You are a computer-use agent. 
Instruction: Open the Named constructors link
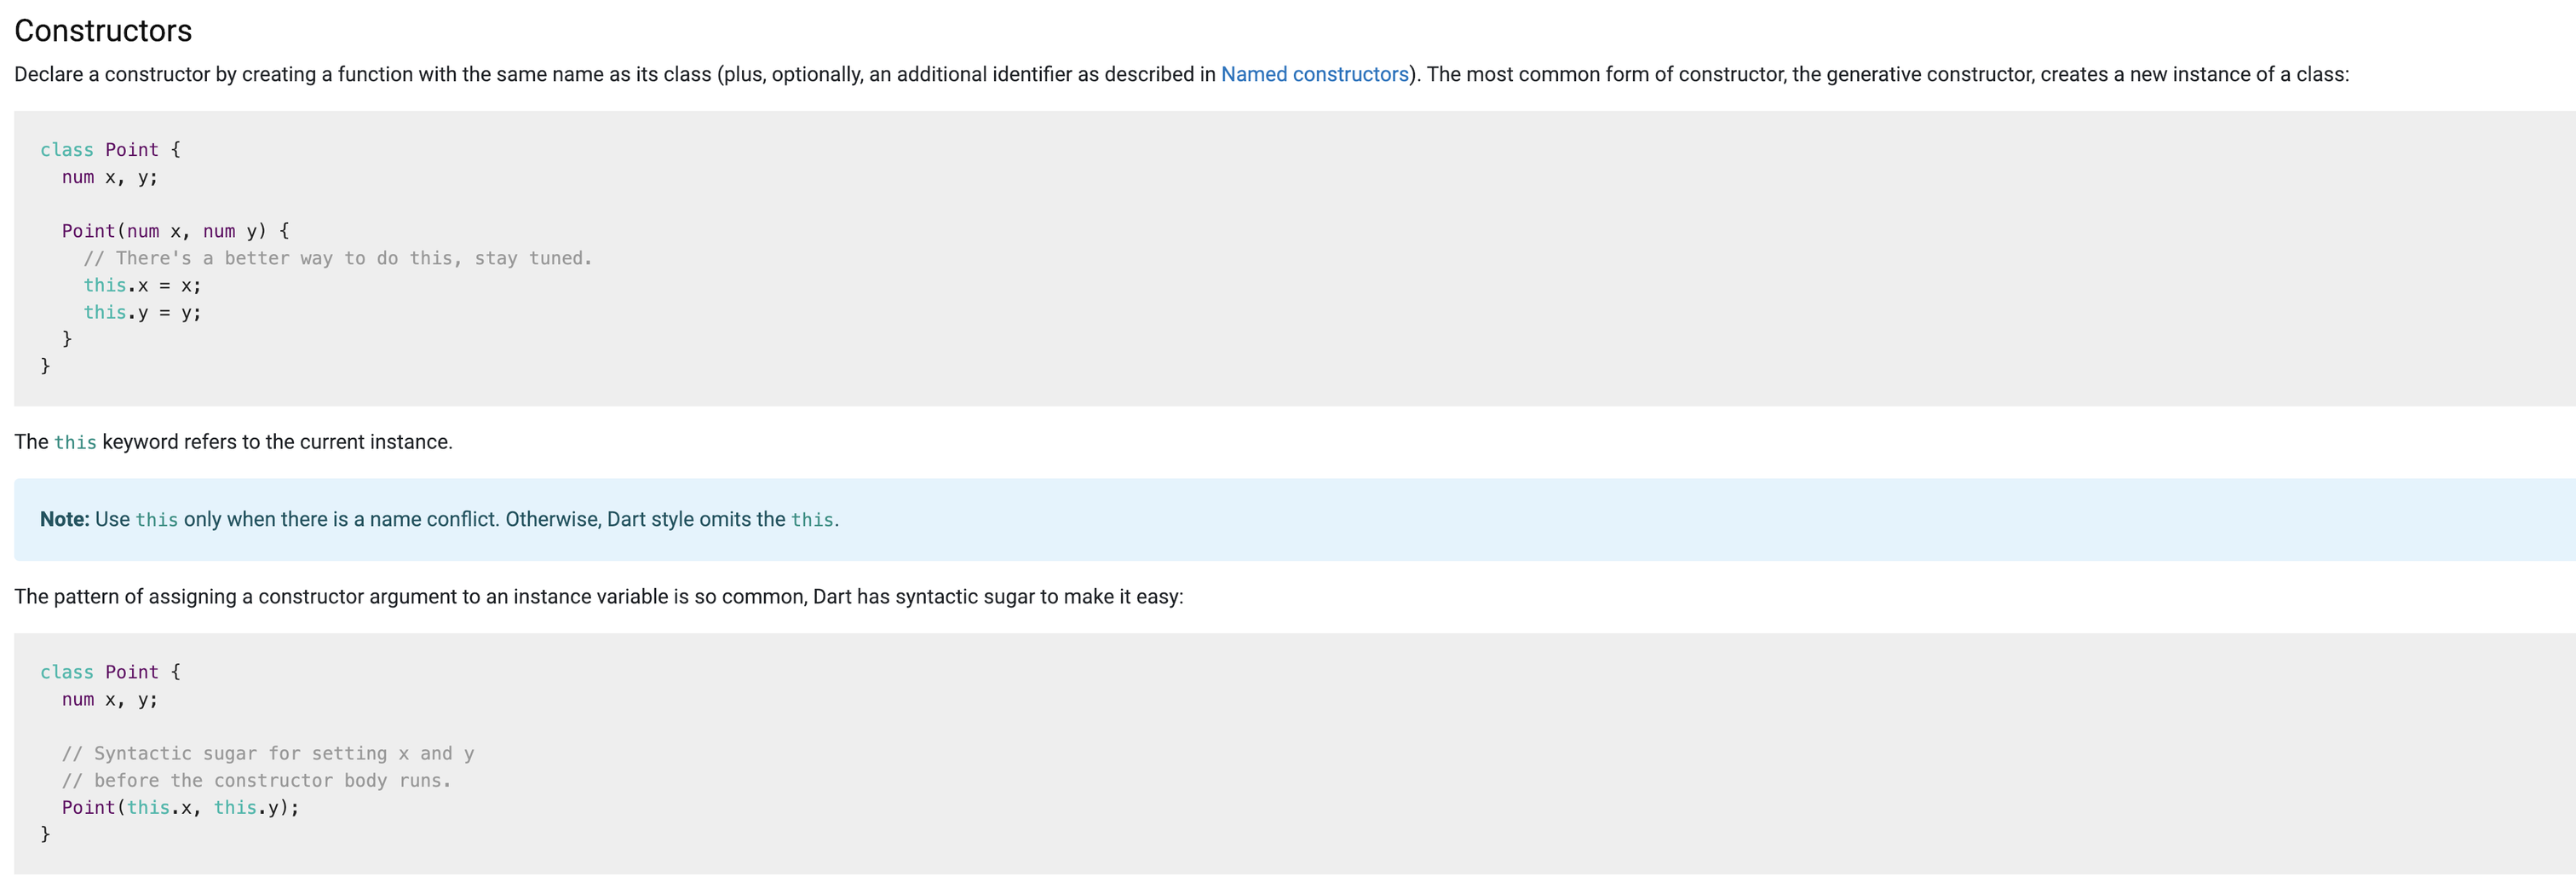1314,75
